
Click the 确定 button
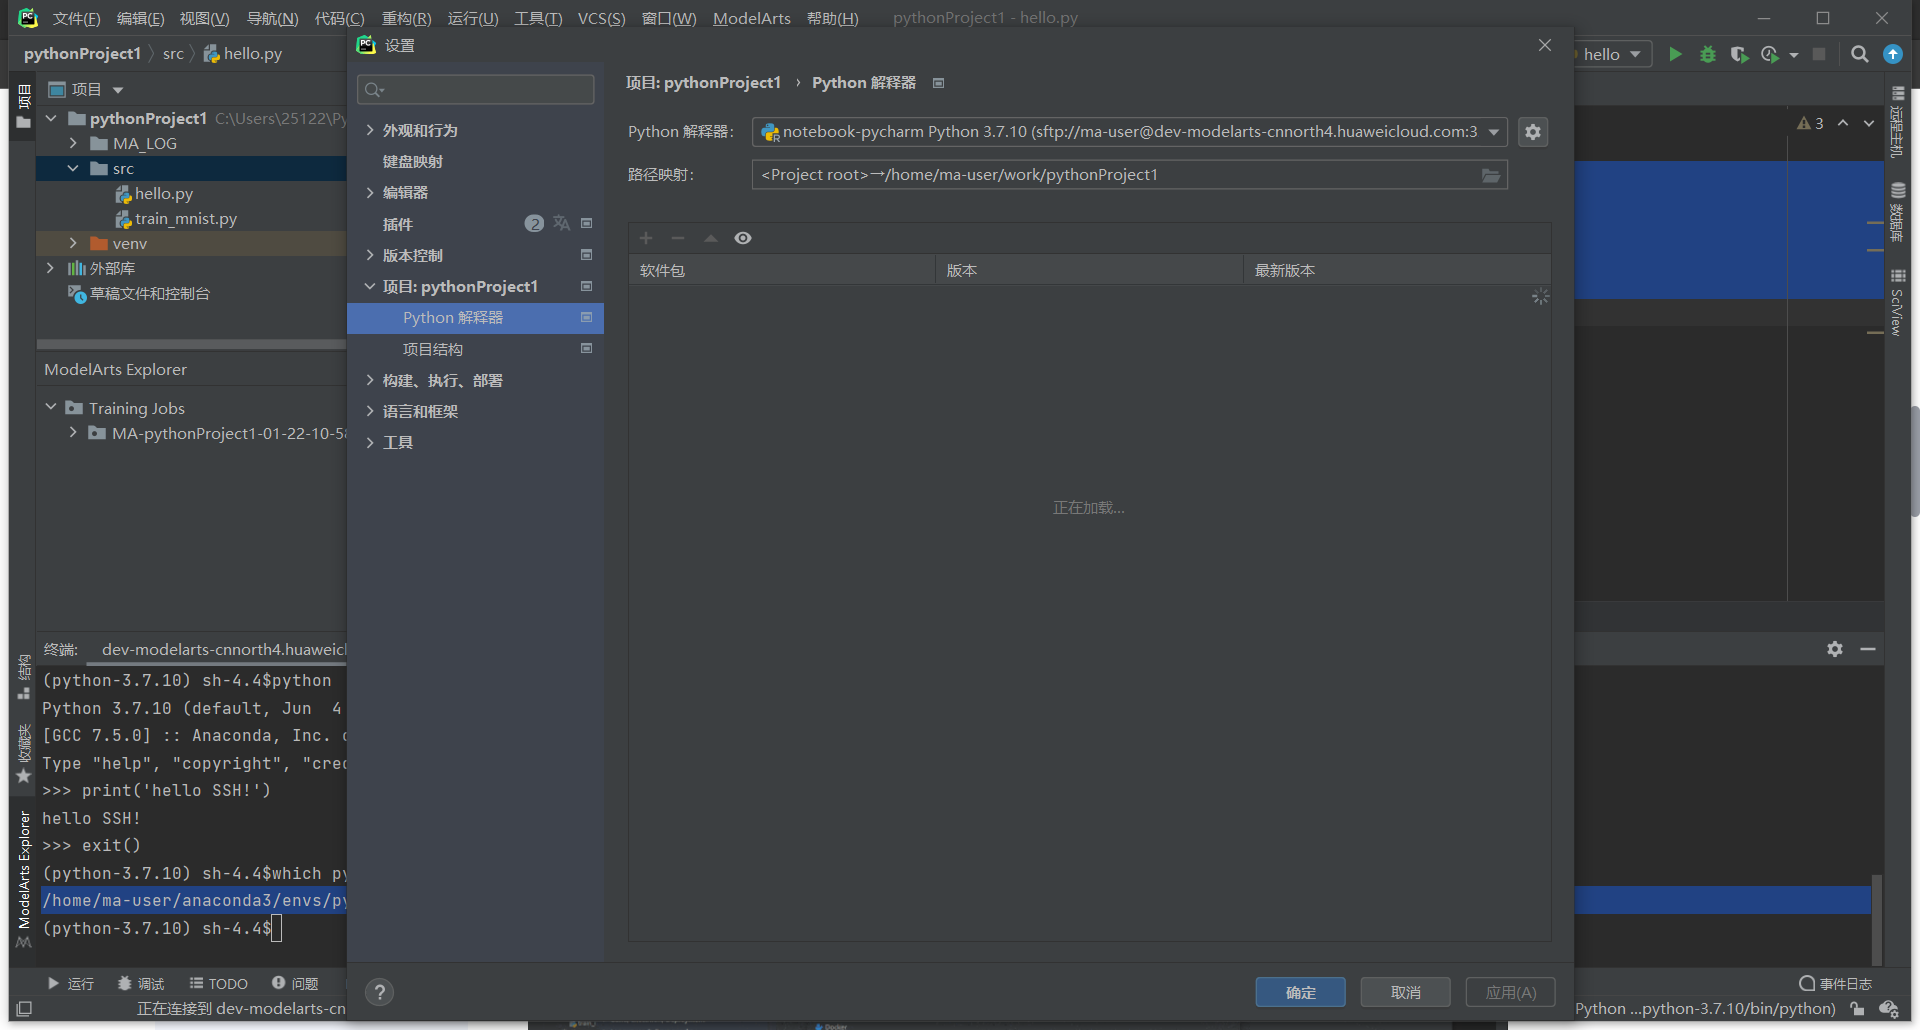(1301, 992)
